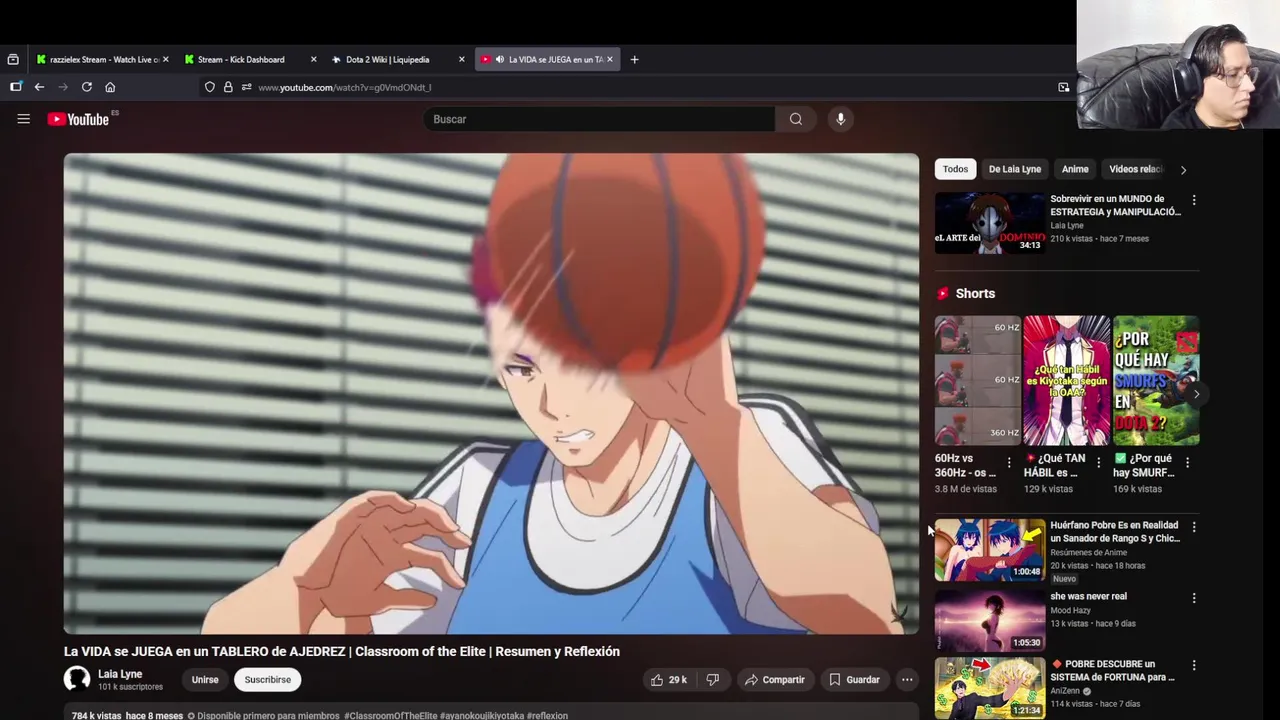Open the Huérfano Pobre video thumbnail

tap(989, 549)
